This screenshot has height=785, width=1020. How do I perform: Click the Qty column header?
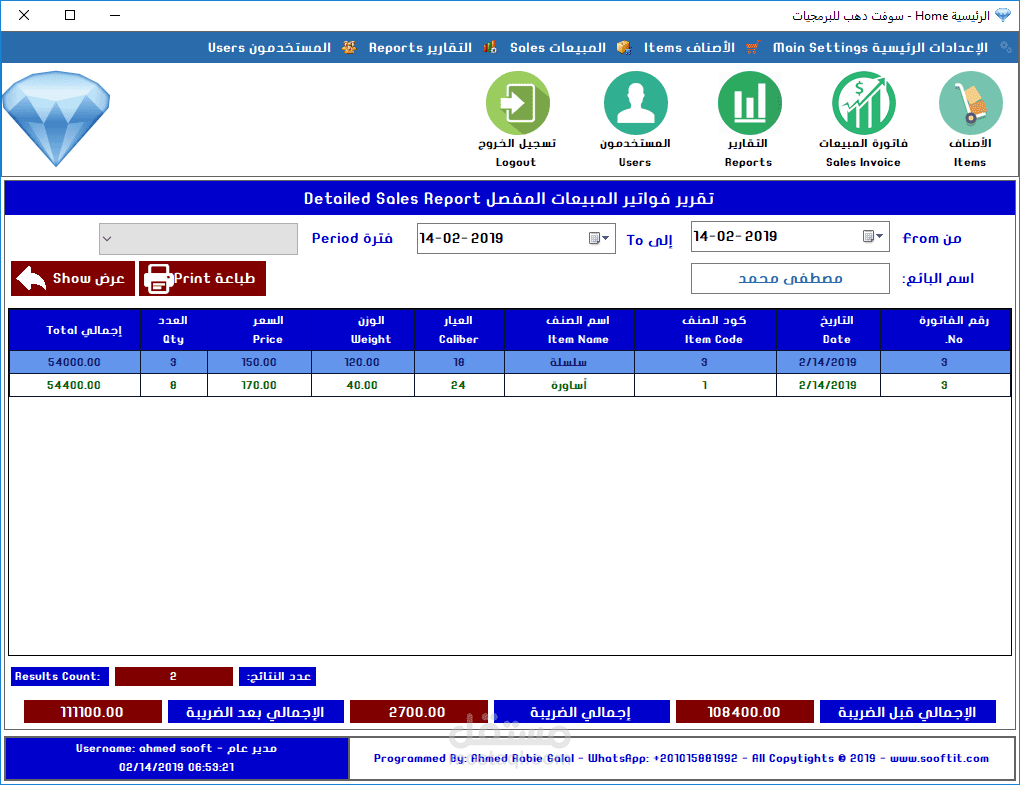pos(174,330)
